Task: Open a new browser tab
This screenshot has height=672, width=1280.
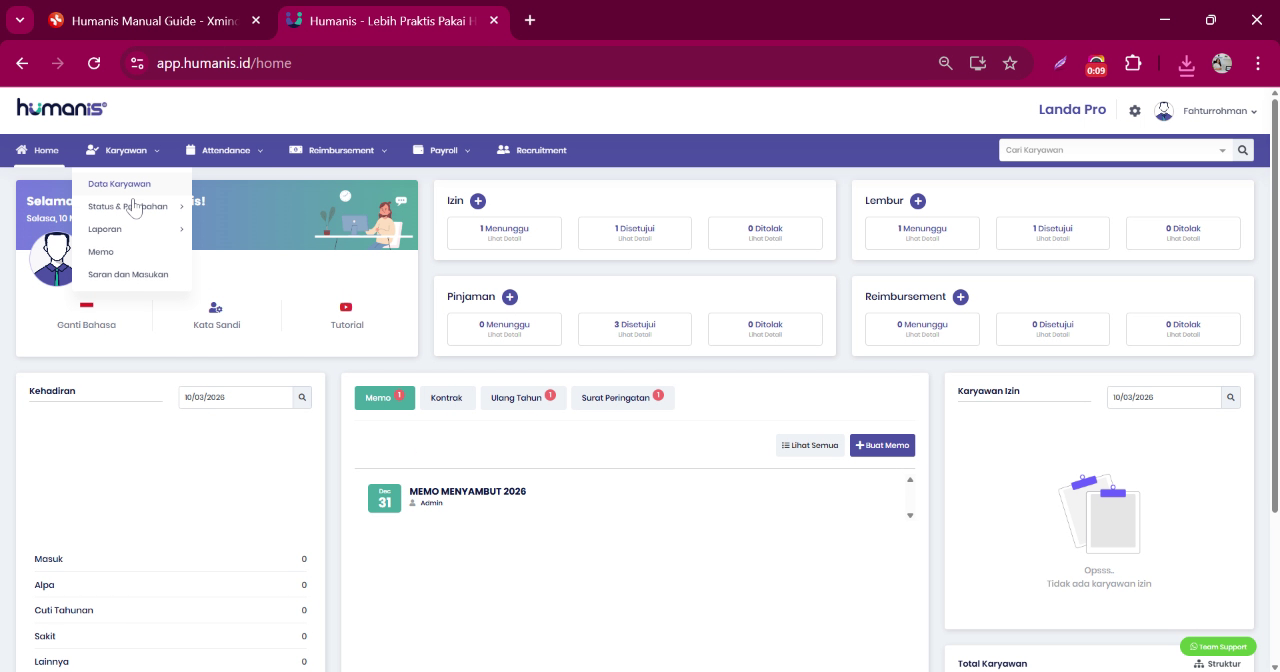Action: [530, 20]
